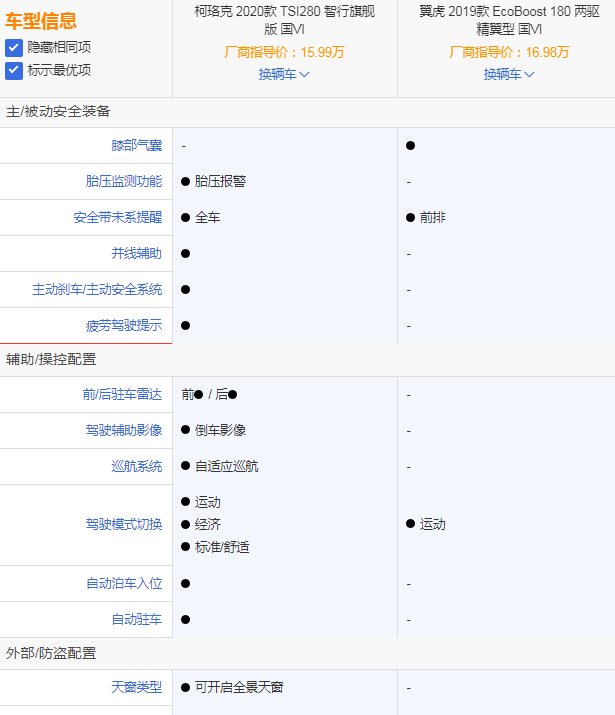This screenshot has height=715, width=615.
Task: Click the 天窗类型 link
Action: pyautogui.click(x=136, y=688)
